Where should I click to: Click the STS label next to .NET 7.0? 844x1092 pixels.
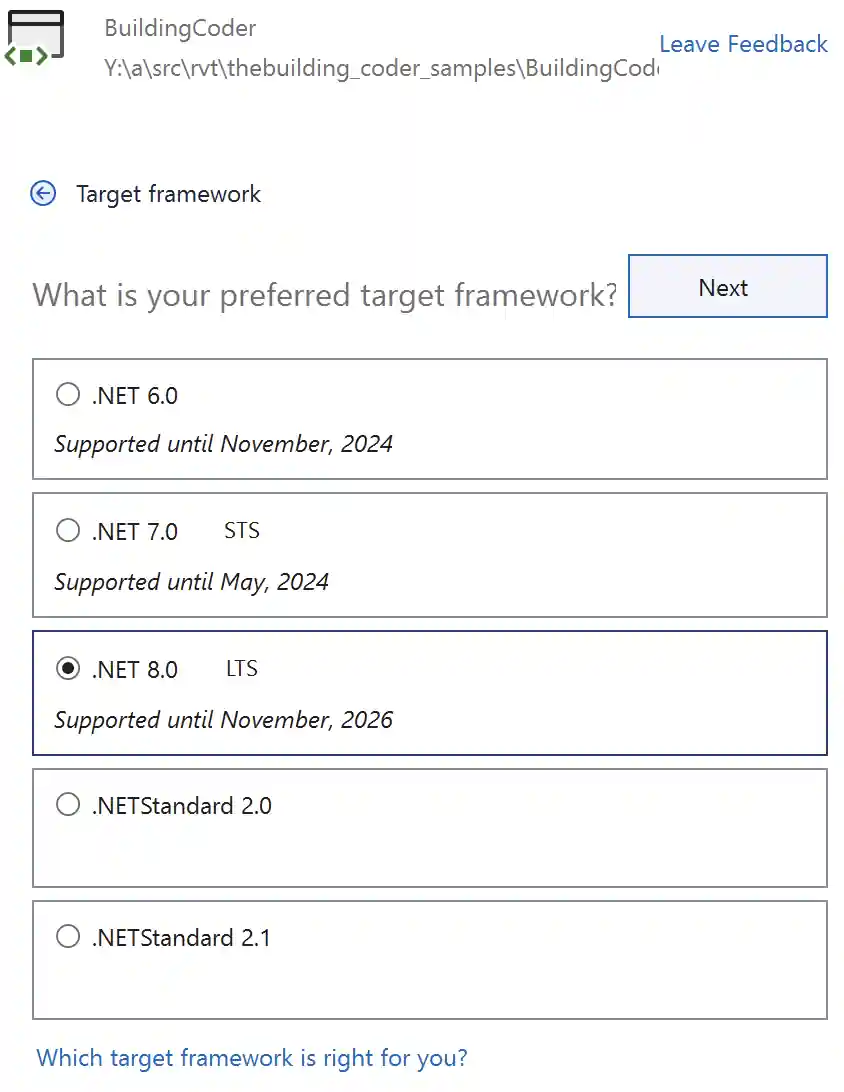tap(241, 531)
